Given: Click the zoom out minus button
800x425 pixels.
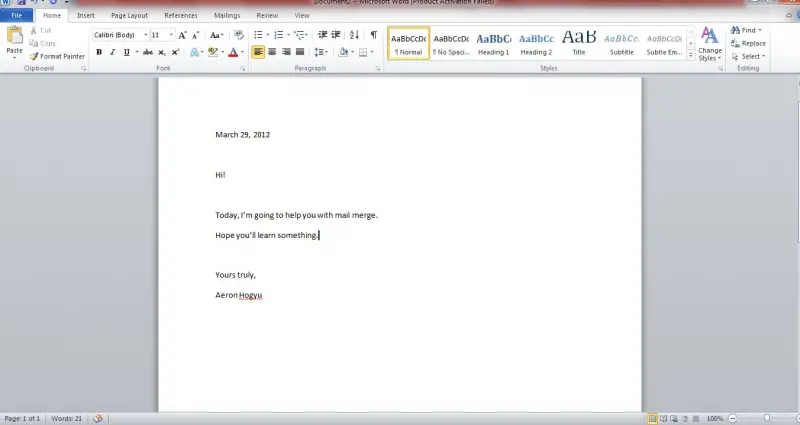Looking at the screenshot, I should point(732,418).
